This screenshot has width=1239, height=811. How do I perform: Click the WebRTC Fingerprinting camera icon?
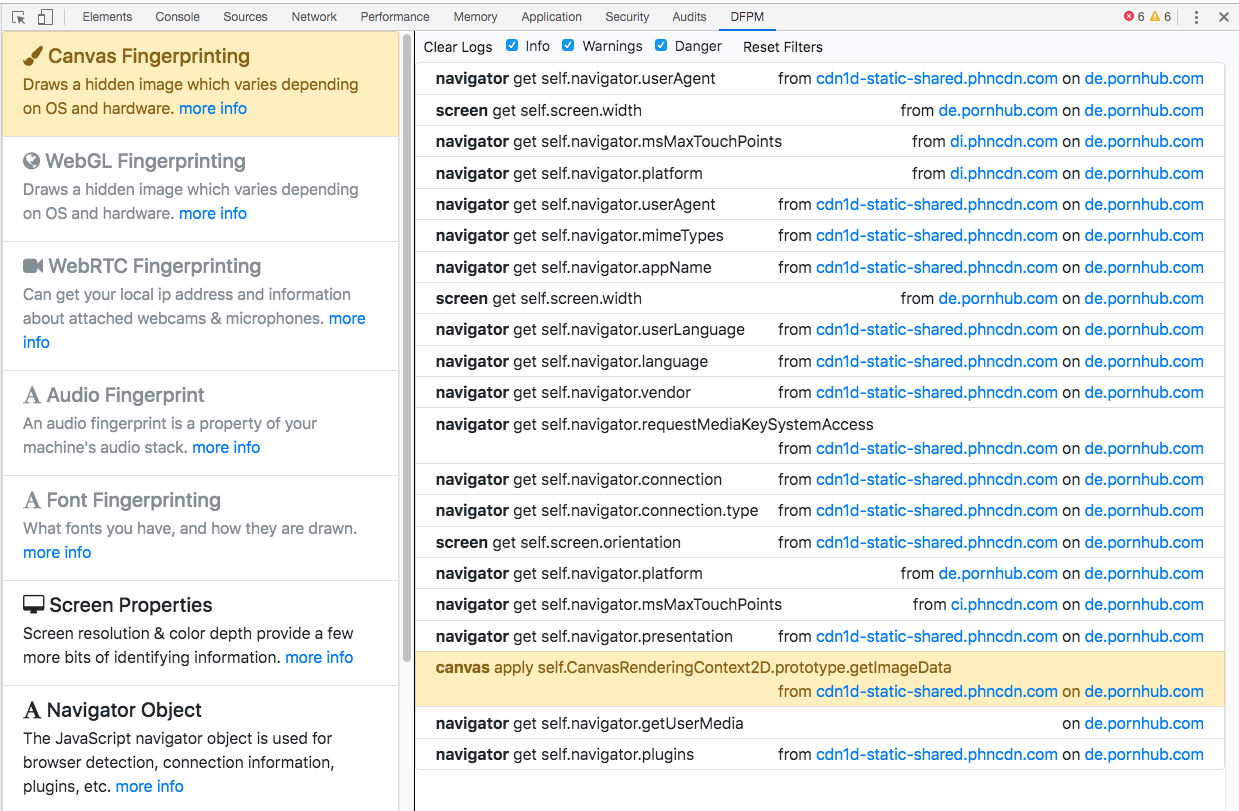coord(33,266)
